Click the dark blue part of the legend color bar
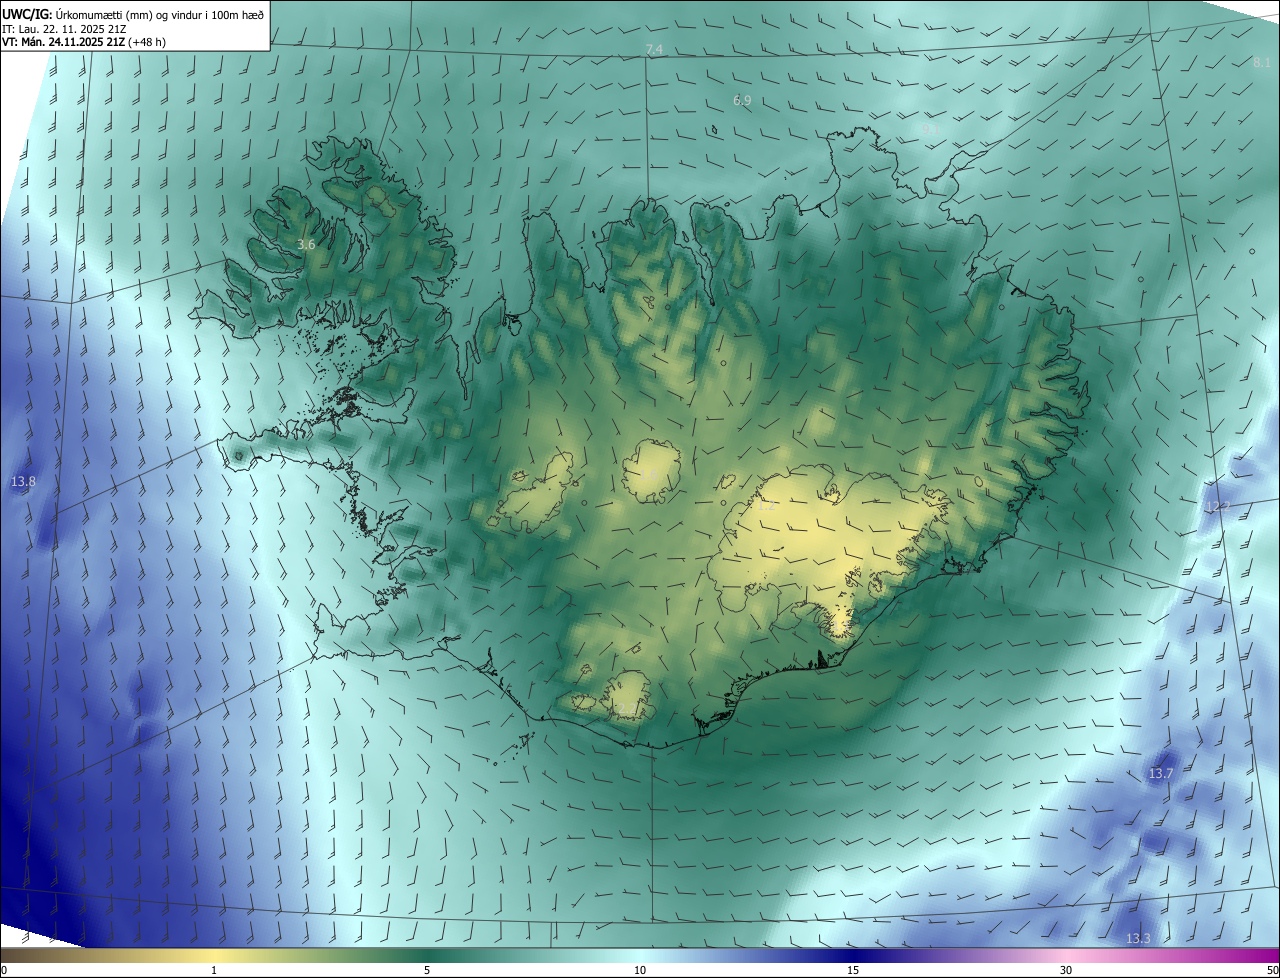1280x978 pixels. (853, 955)
